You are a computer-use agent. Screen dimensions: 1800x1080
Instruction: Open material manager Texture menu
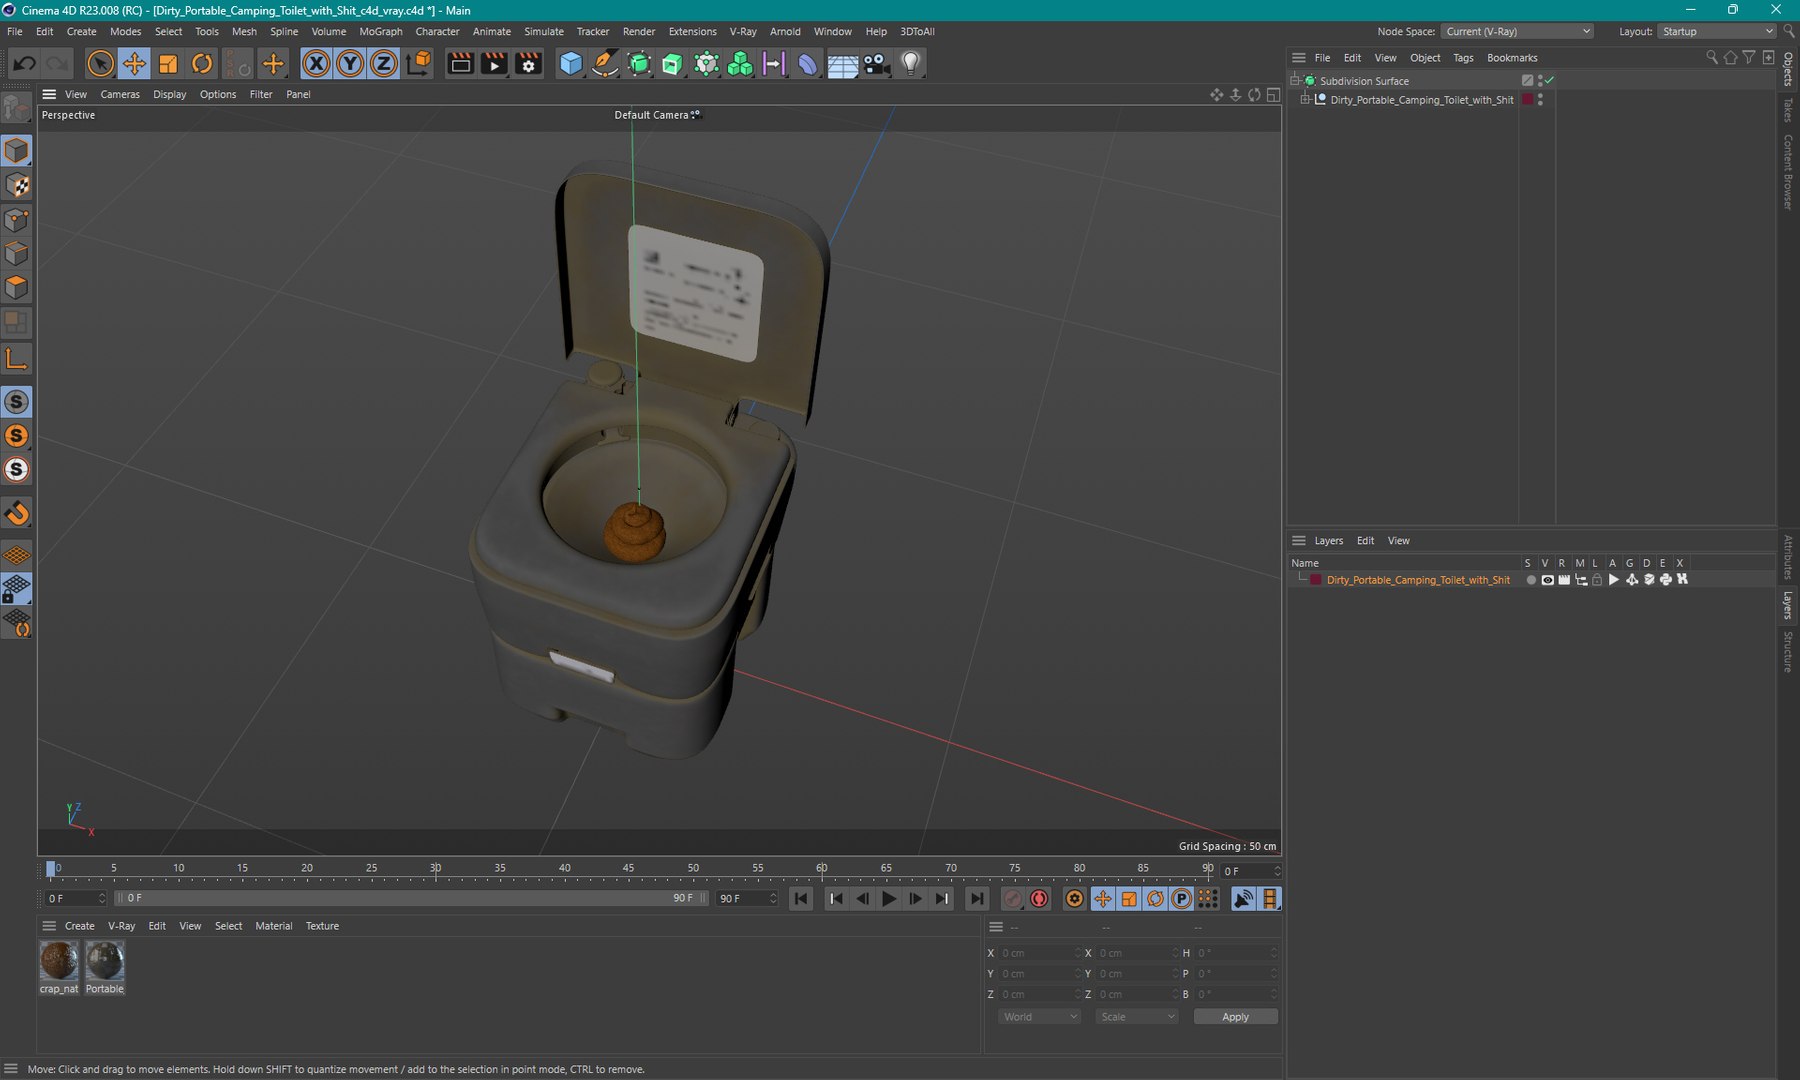322,926
